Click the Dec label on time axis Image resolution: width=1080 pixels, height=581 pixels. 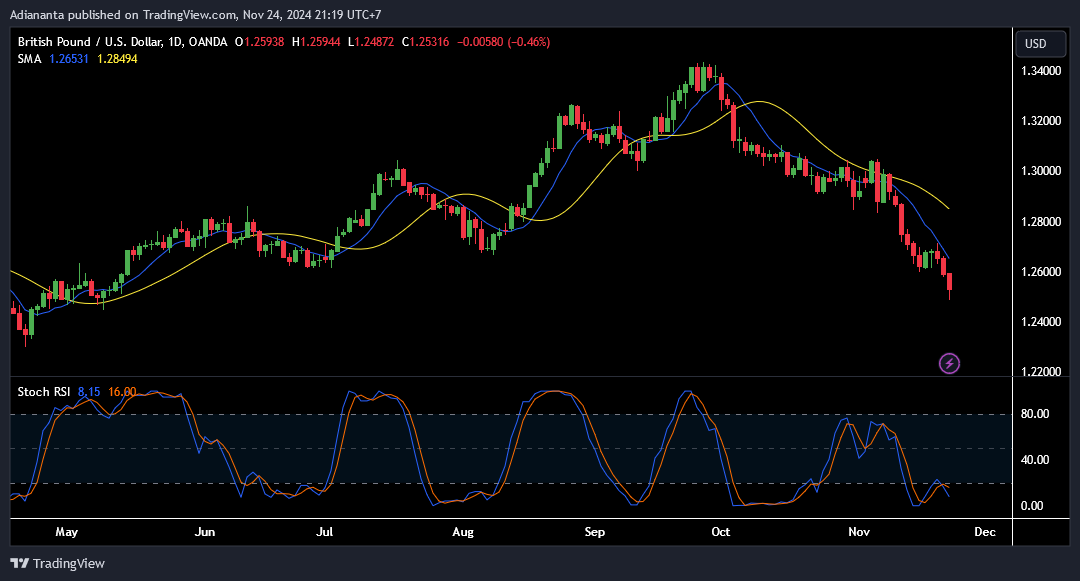pyautogui.click(x=985, y=532)
